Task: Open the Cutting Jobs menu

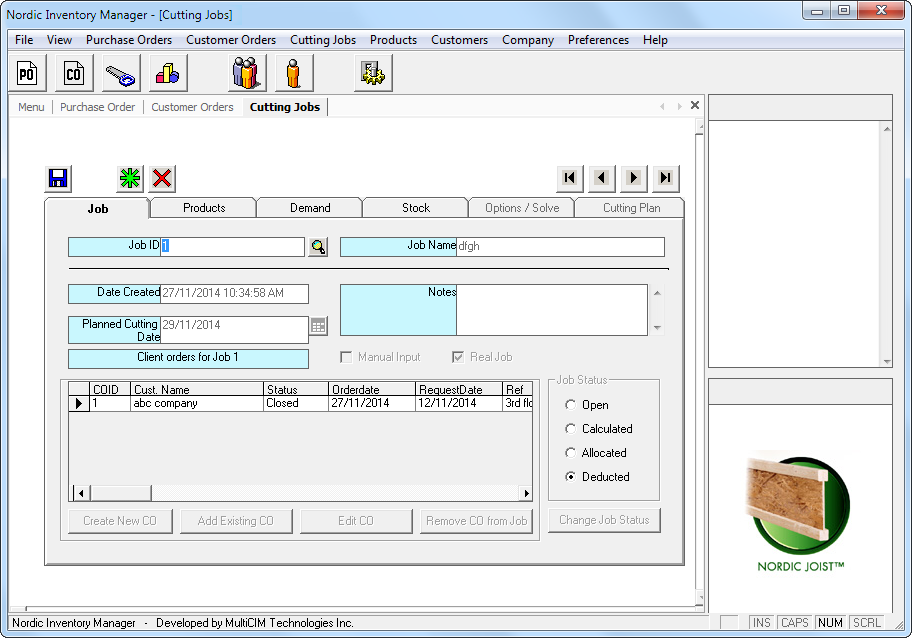Action: click(323, 40)
